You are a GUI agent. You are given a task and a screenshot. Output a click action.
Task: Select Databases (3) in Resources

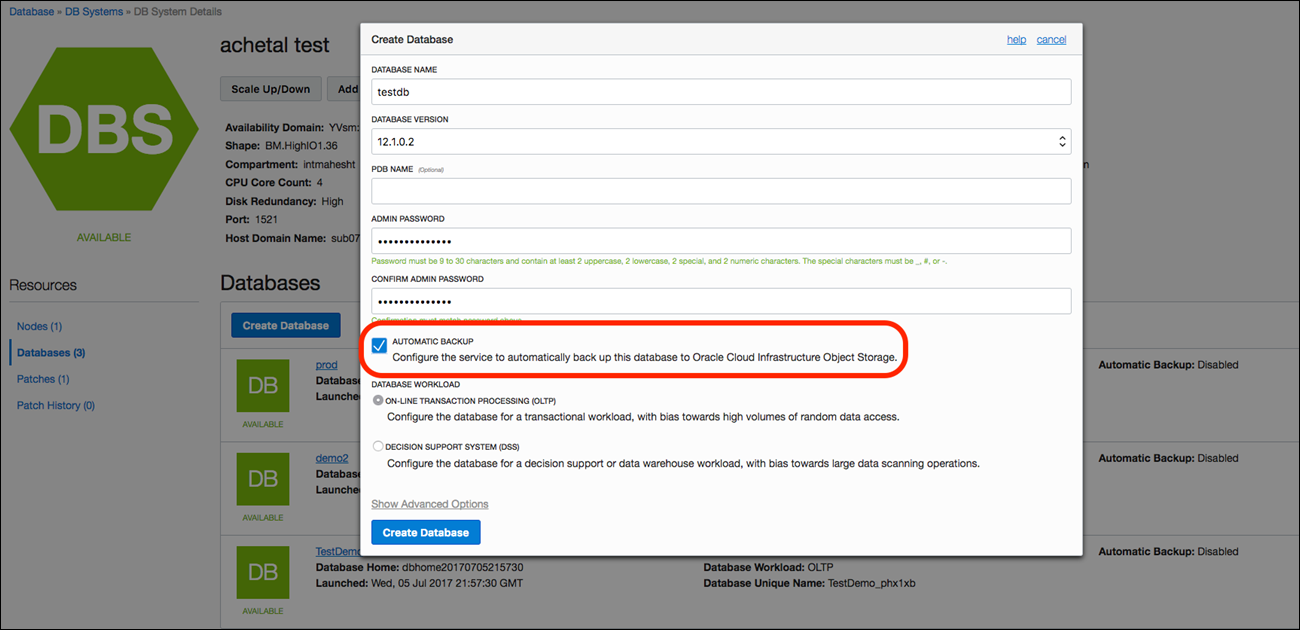(x=51, y=352)
